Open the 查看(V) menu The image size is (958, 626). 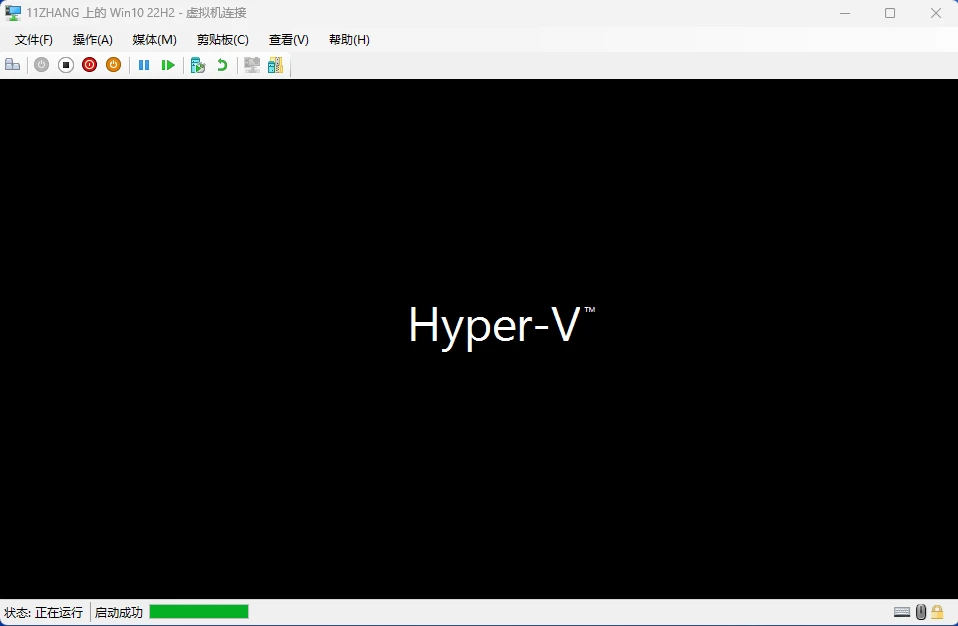[x=289, y=40]
